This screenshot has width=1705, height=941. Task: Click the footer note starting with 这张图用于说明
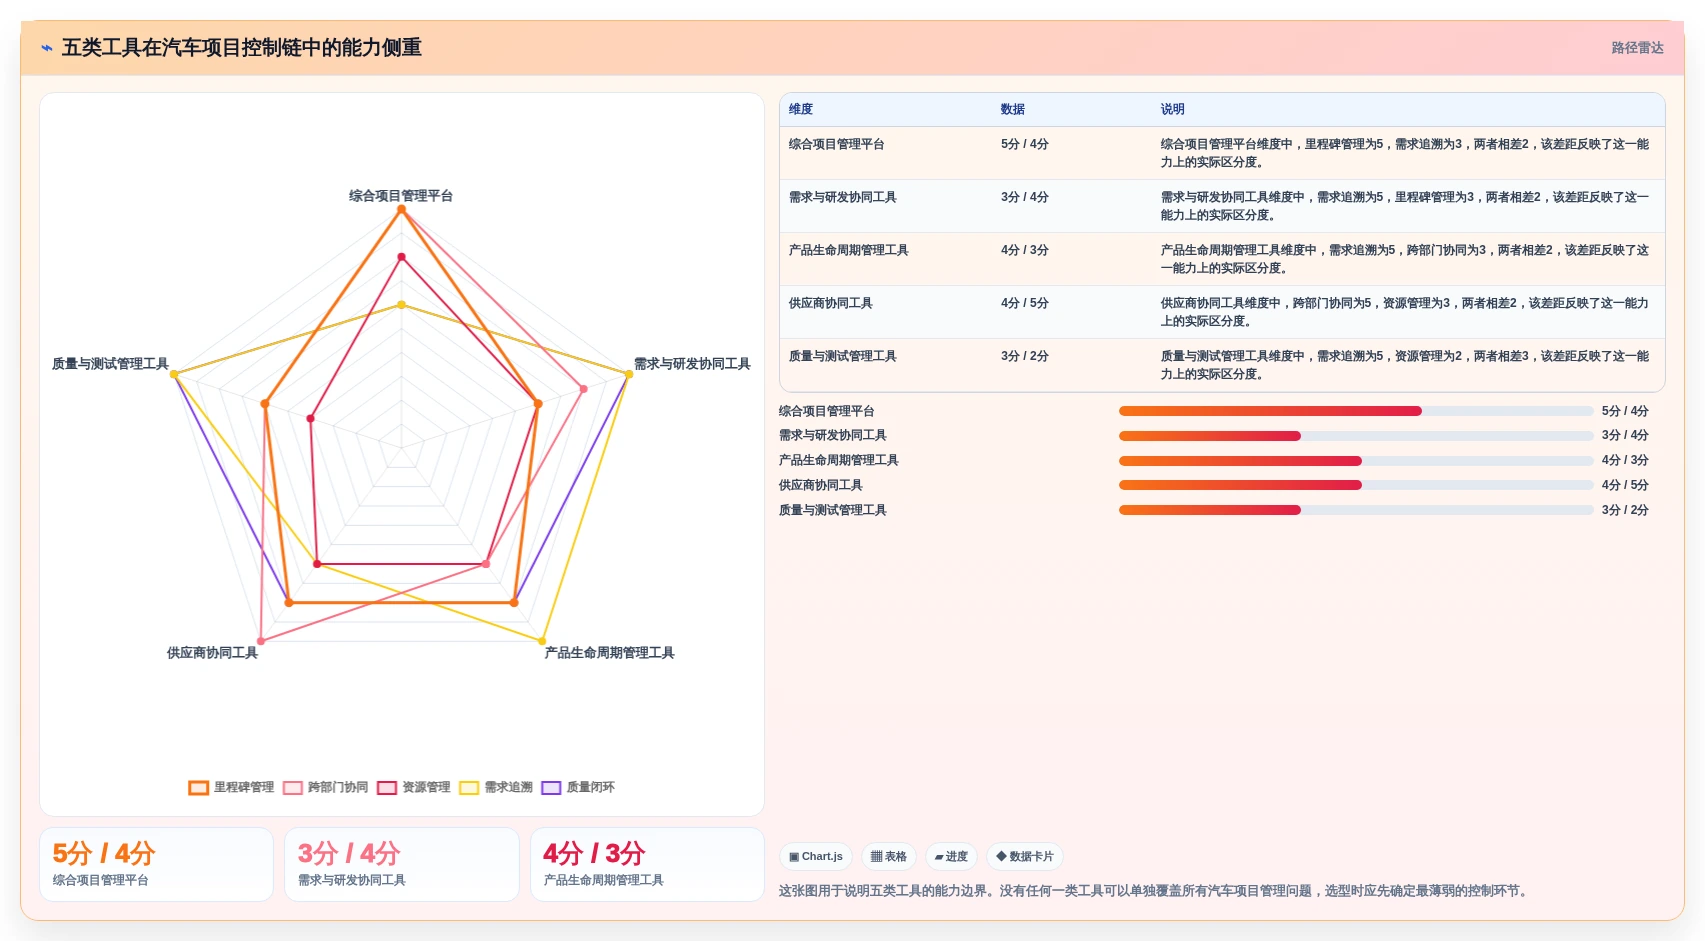coord(1155,891)
